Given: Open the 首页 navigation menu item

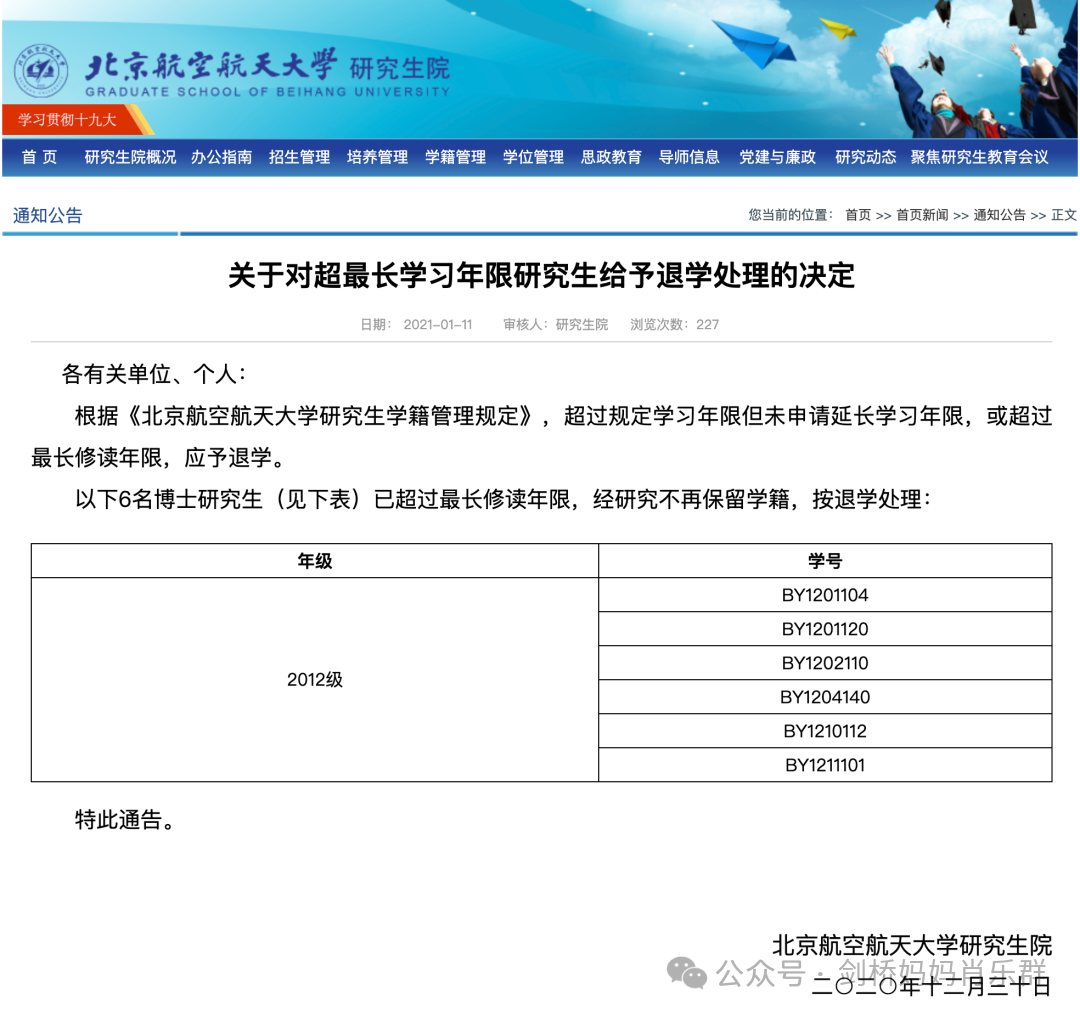Looking at the screenshot, I should pos(38,157).
